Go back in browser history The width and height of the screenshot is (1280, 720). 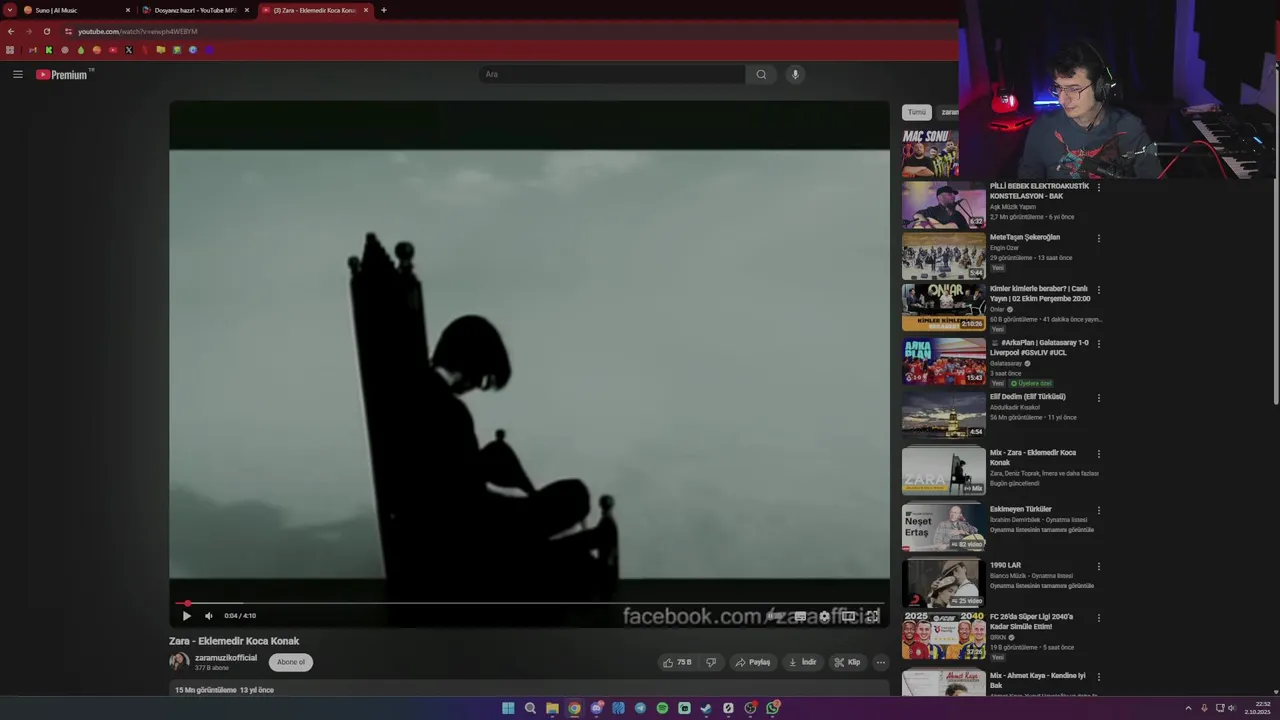pyautogui.click(x=11, y=31)
